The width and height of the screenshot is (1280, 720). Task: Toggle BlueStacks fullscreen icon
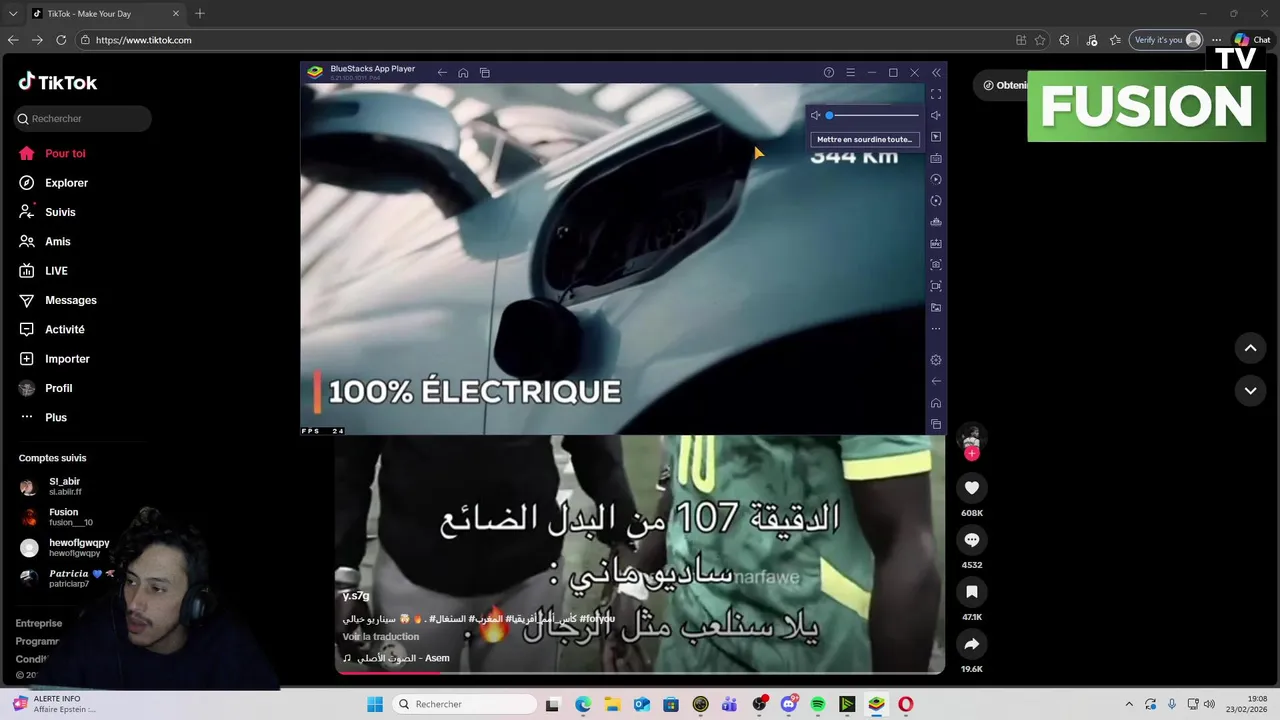point(936,94)
